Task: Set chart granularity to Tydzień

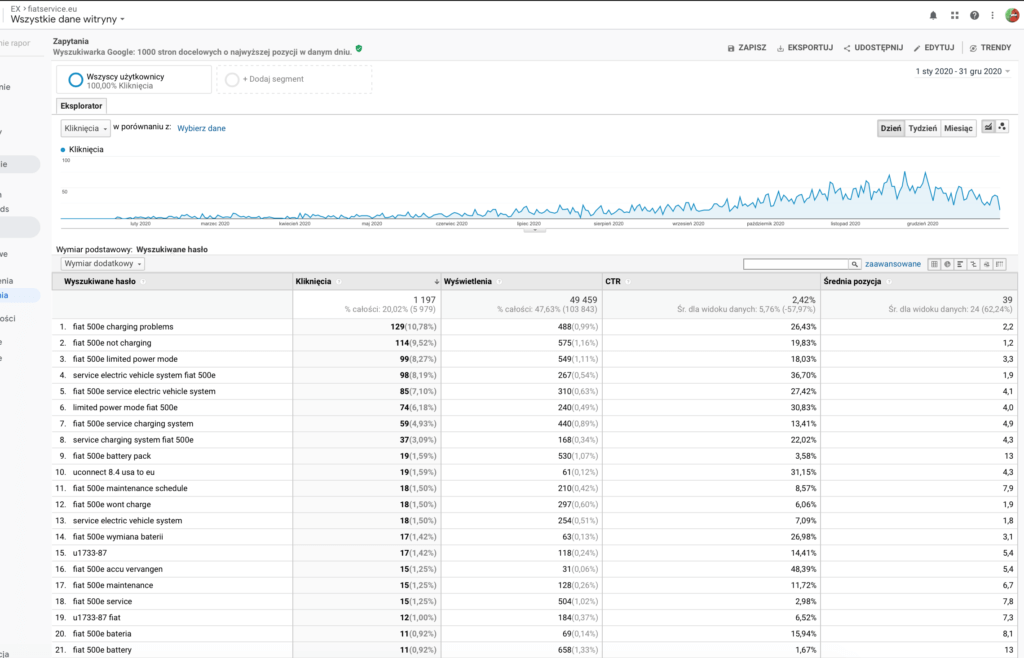Action: coord(923,129)
